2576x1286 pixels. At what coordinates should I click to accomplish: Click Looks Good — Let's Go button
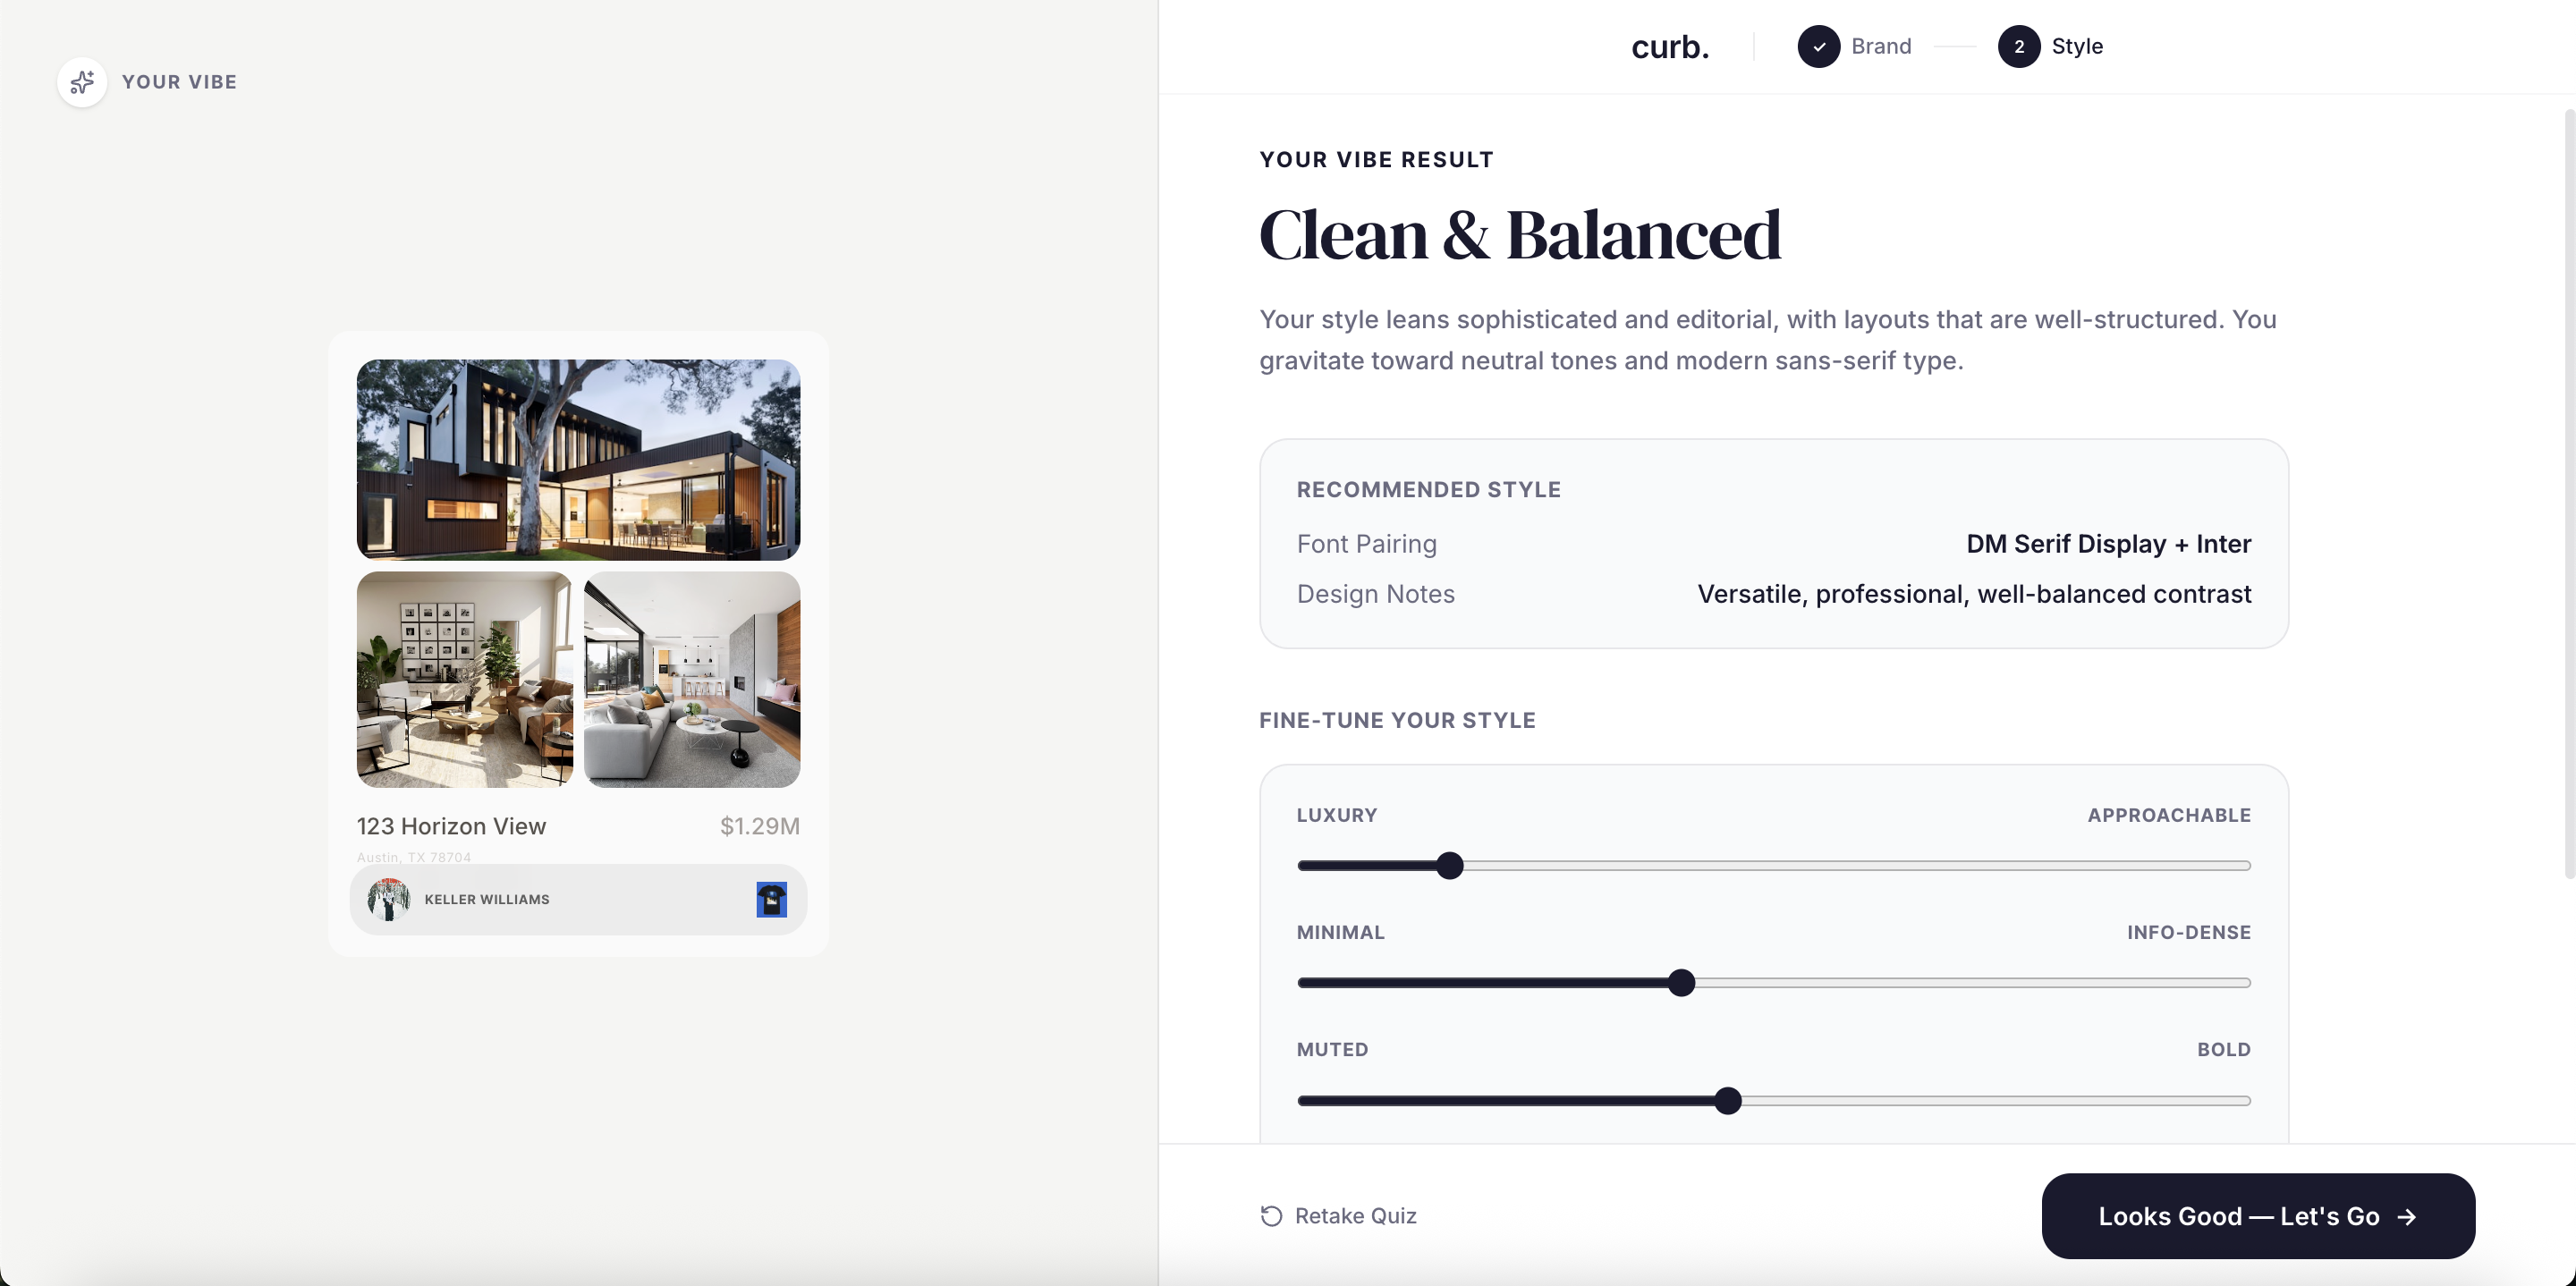point(2258,1216)
